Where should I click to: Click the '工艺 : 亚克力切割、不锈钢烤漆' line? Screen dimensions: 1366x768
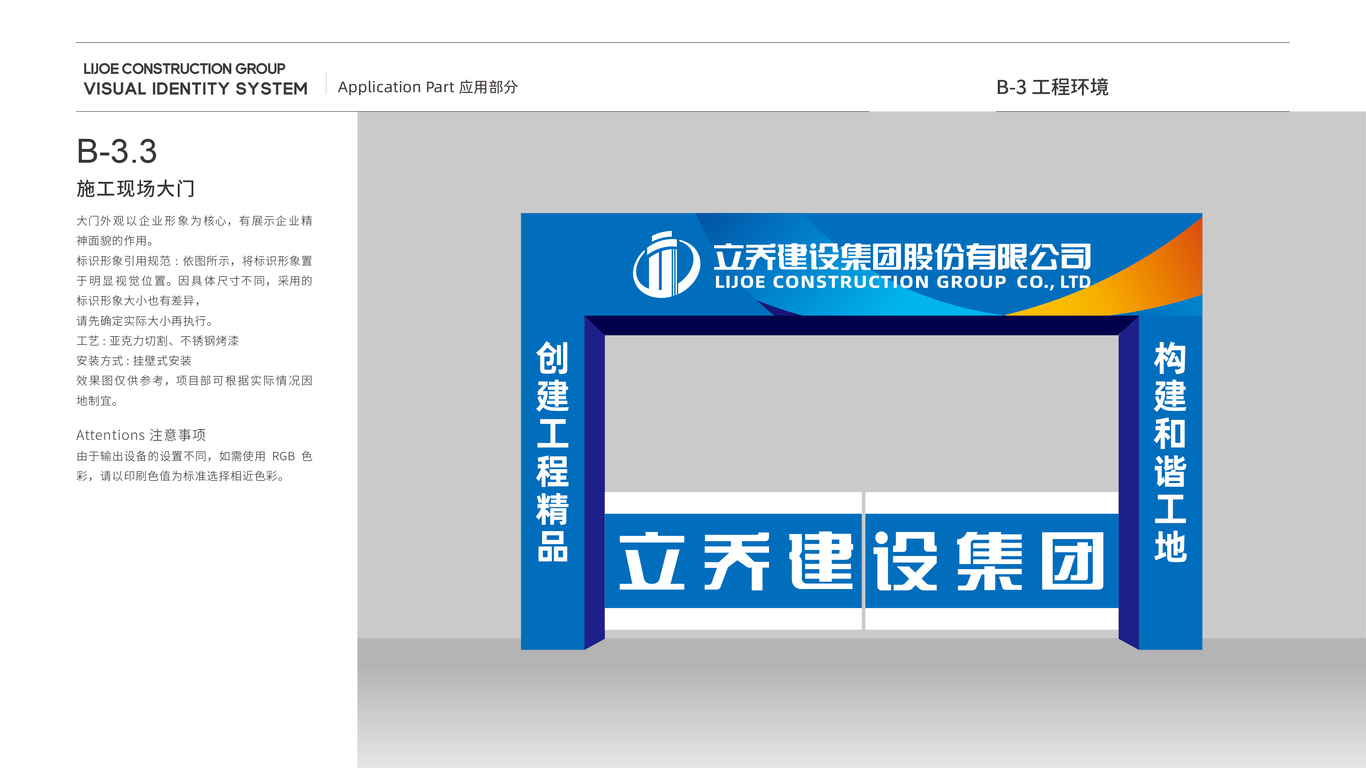coord(157,341)
